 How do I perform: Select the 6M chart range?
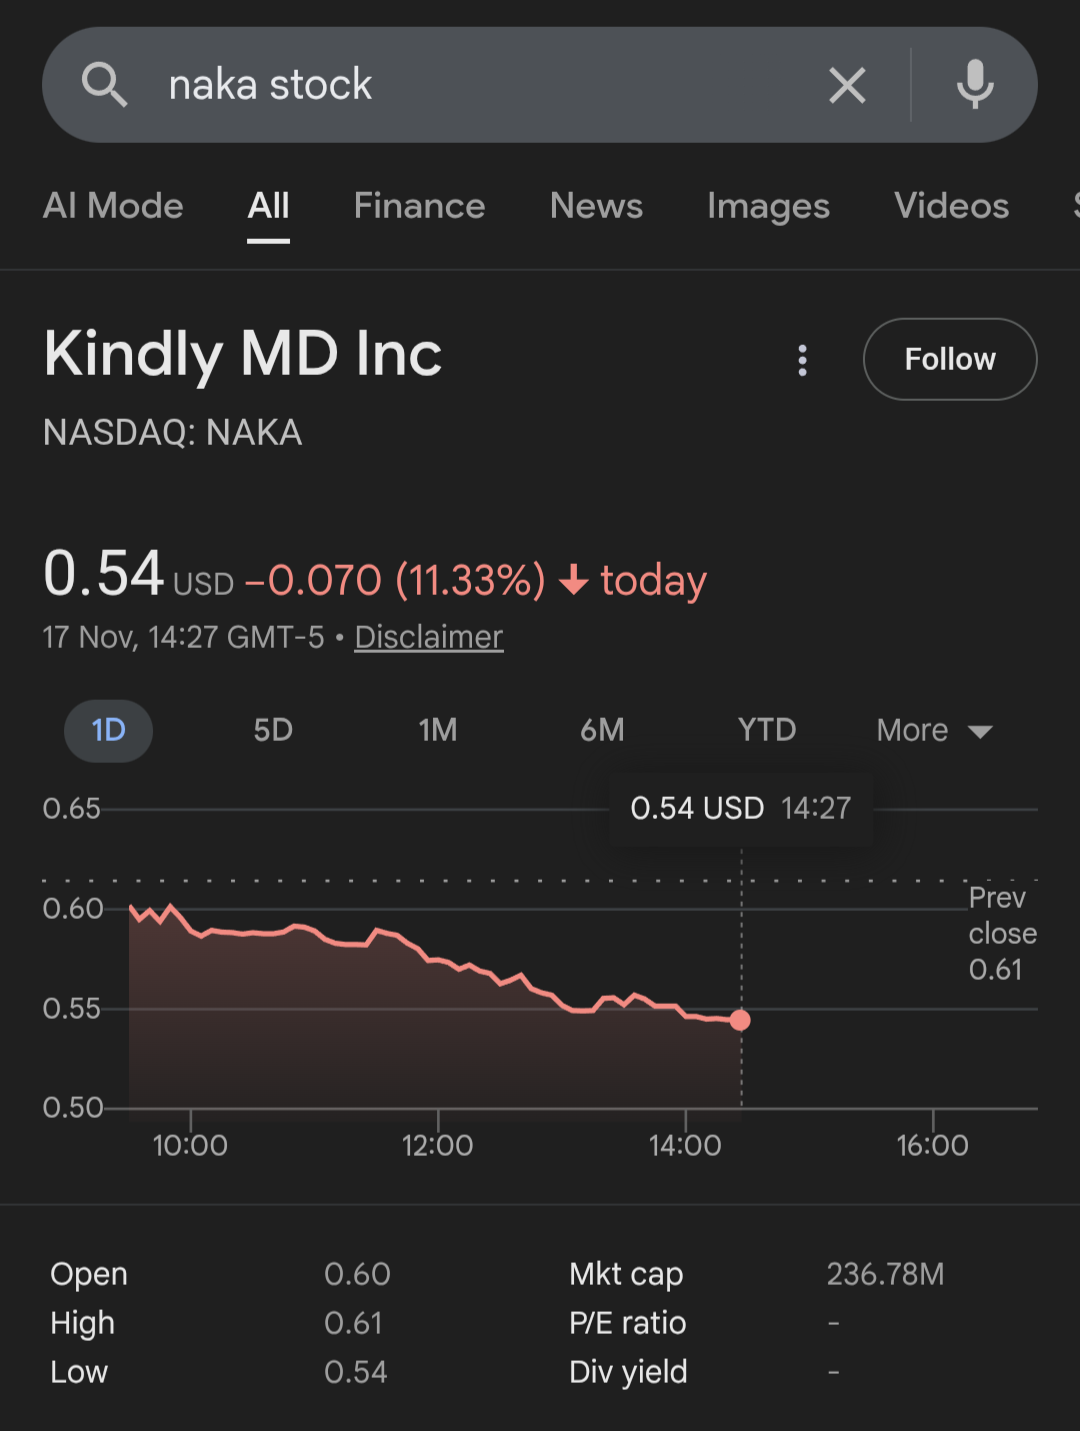coord(602,731)
